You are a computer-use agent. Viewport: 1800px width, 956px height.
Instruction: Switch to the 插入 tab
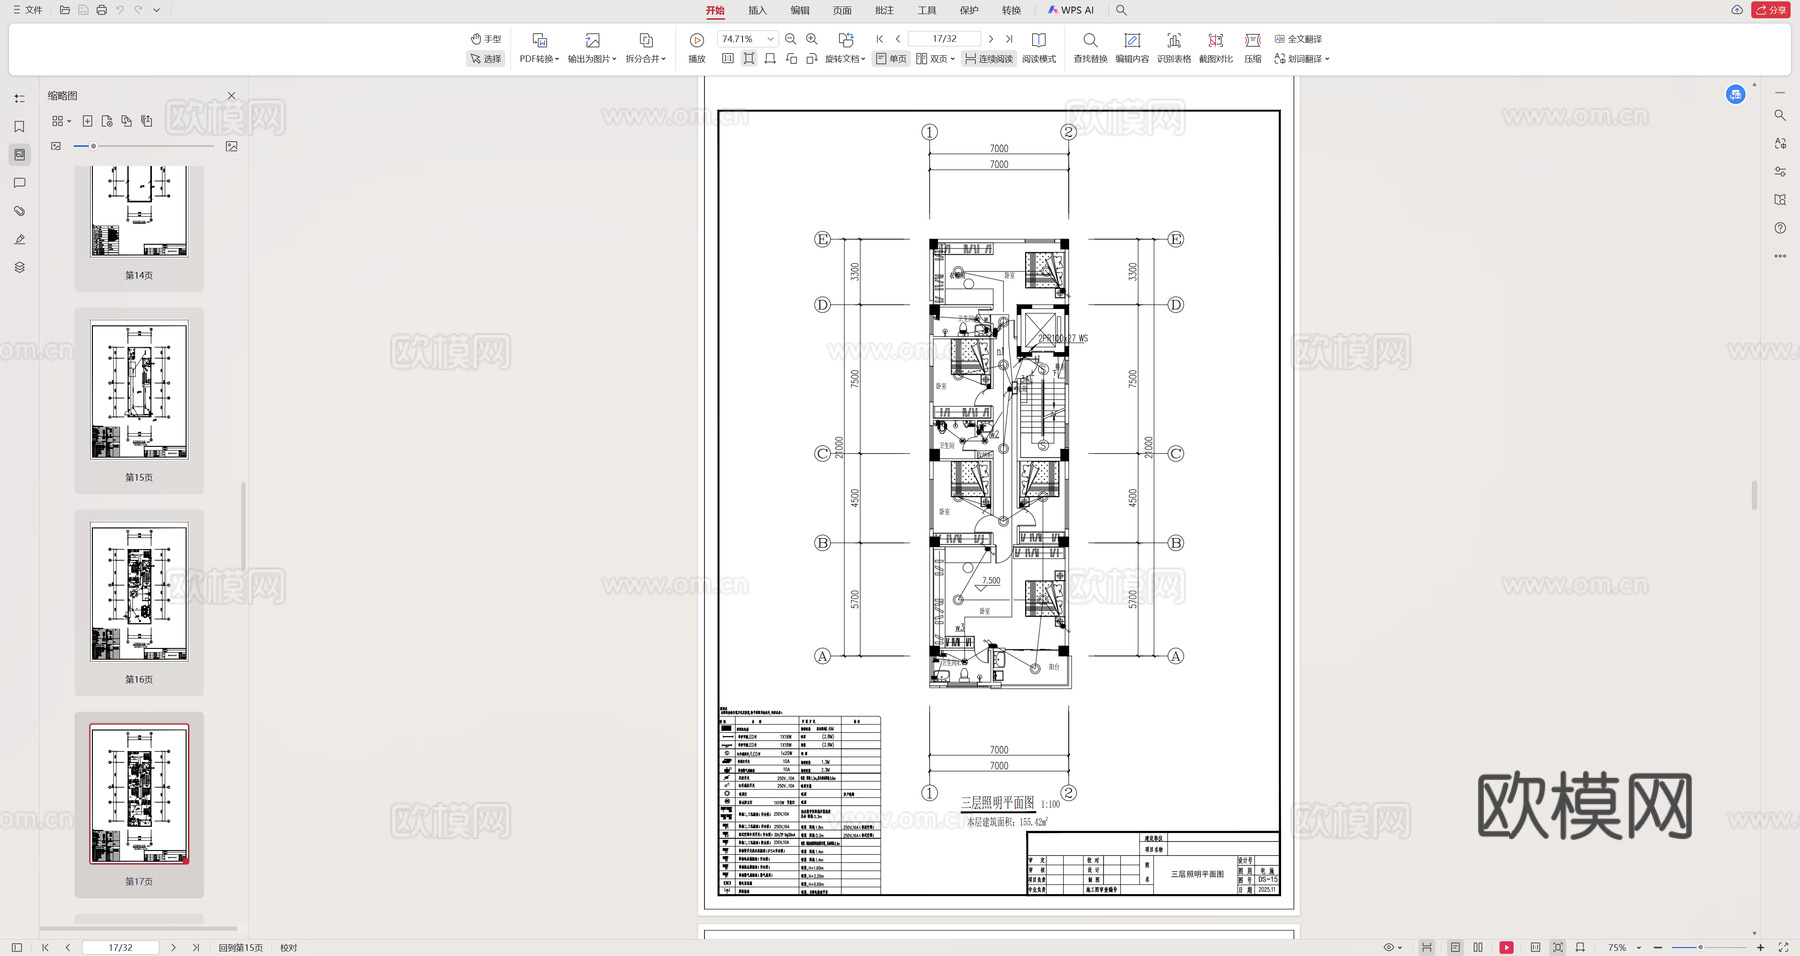pyautogui.click(x=757, y=10)
